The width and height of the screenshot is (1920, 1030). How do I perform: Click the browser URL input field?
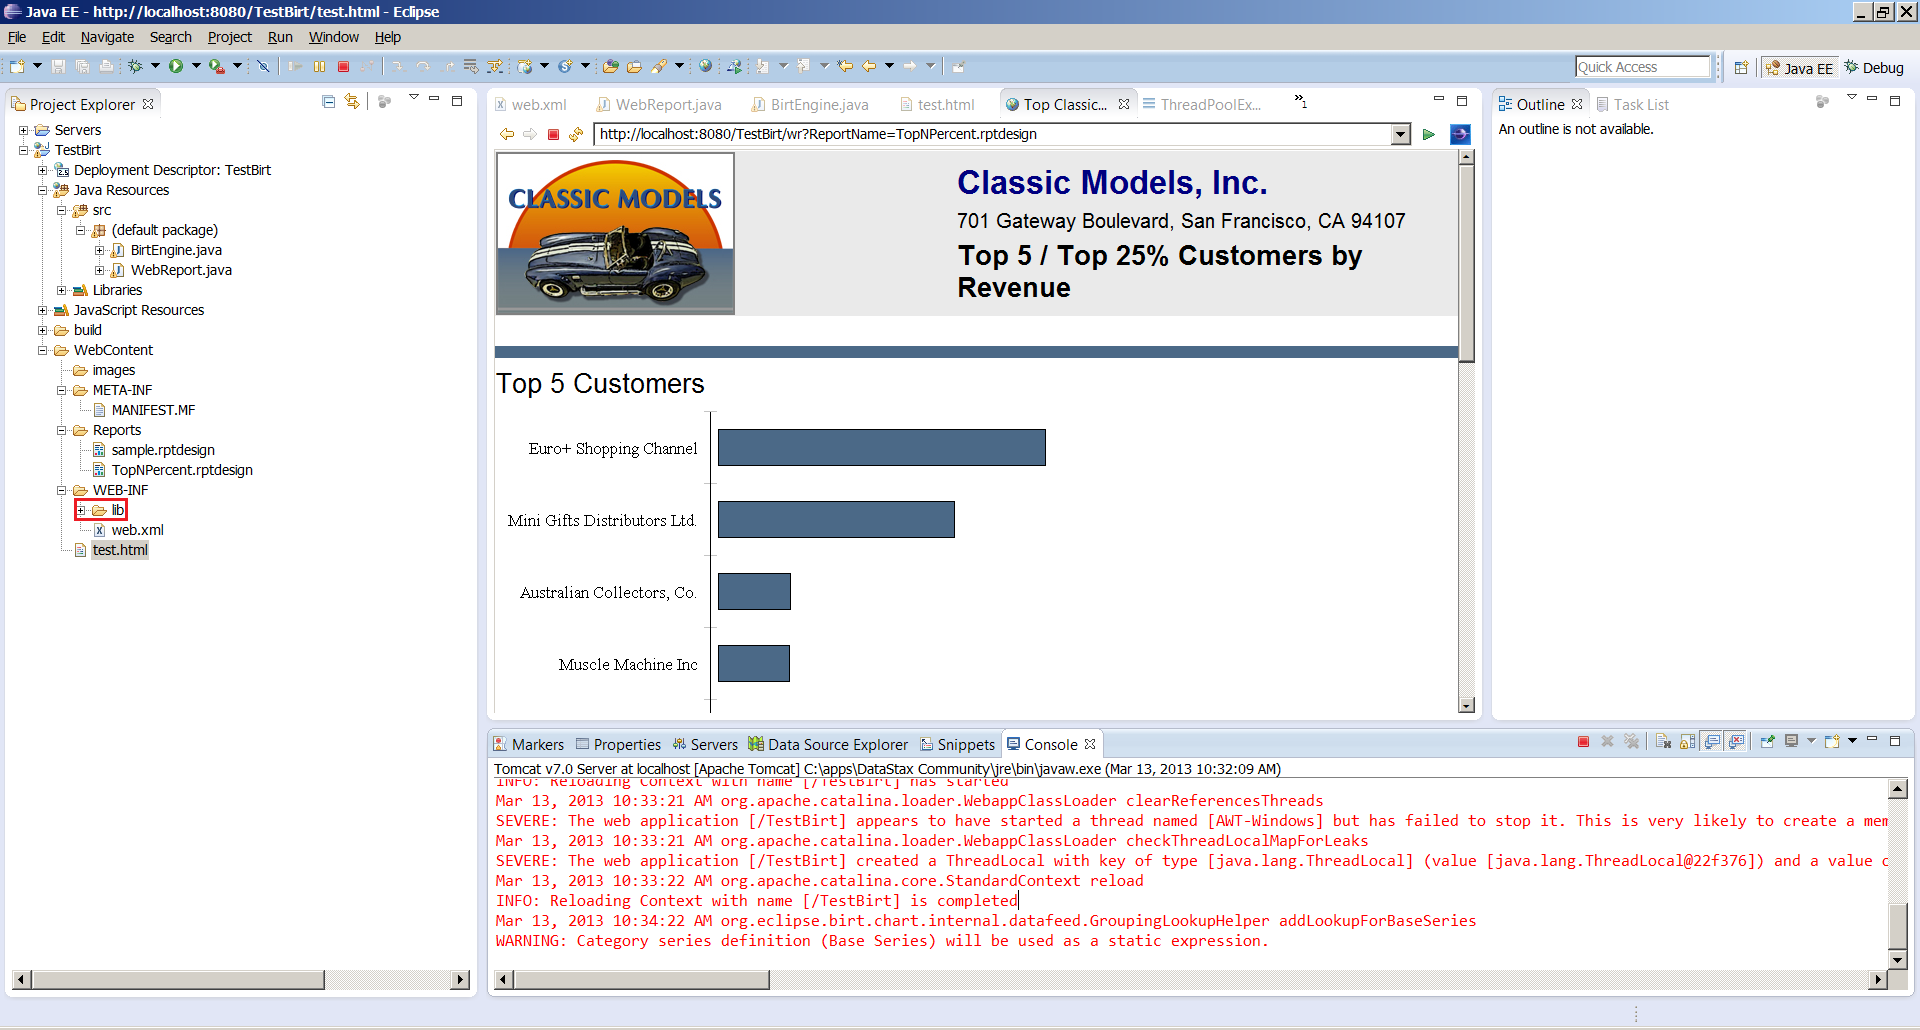(993, 134)
